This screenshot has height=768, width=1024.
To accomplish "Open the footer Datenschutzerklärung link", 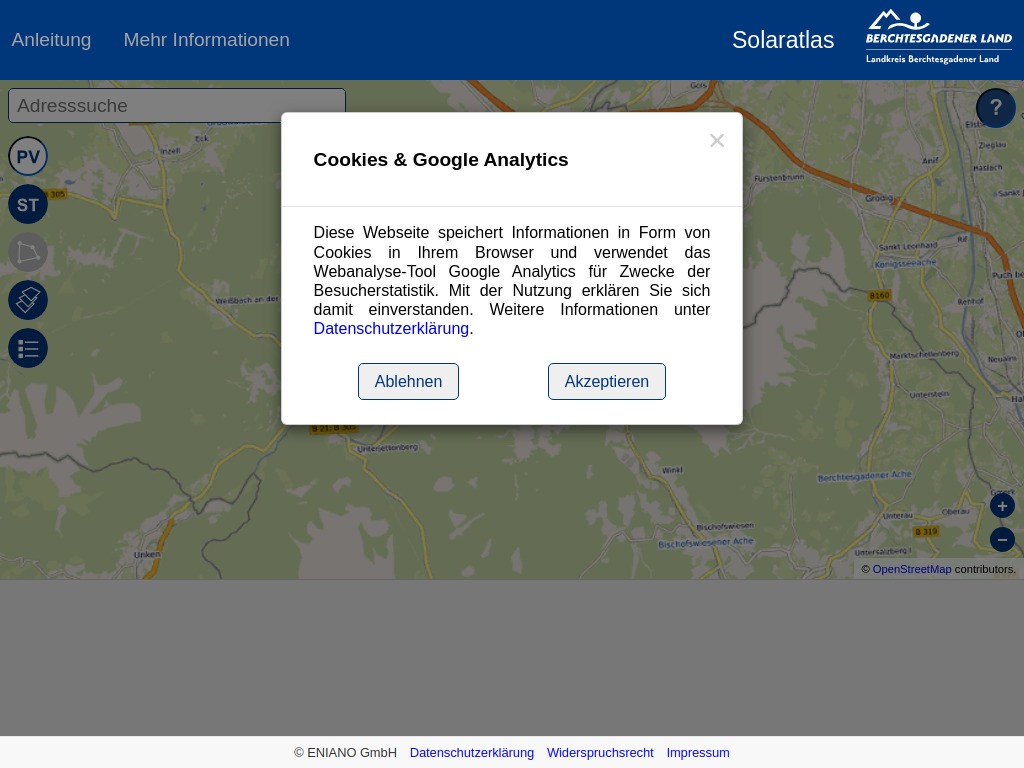I will point(471,752).
